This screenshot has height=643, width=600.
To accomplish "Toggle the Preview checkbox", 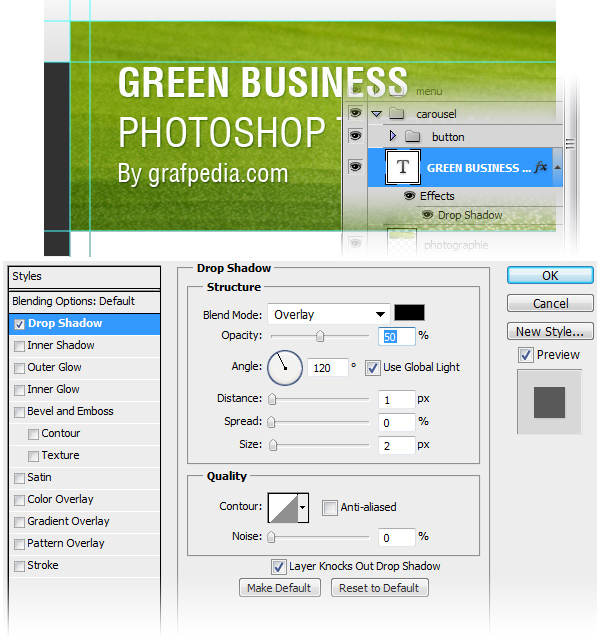I will (x=526, y=355).
